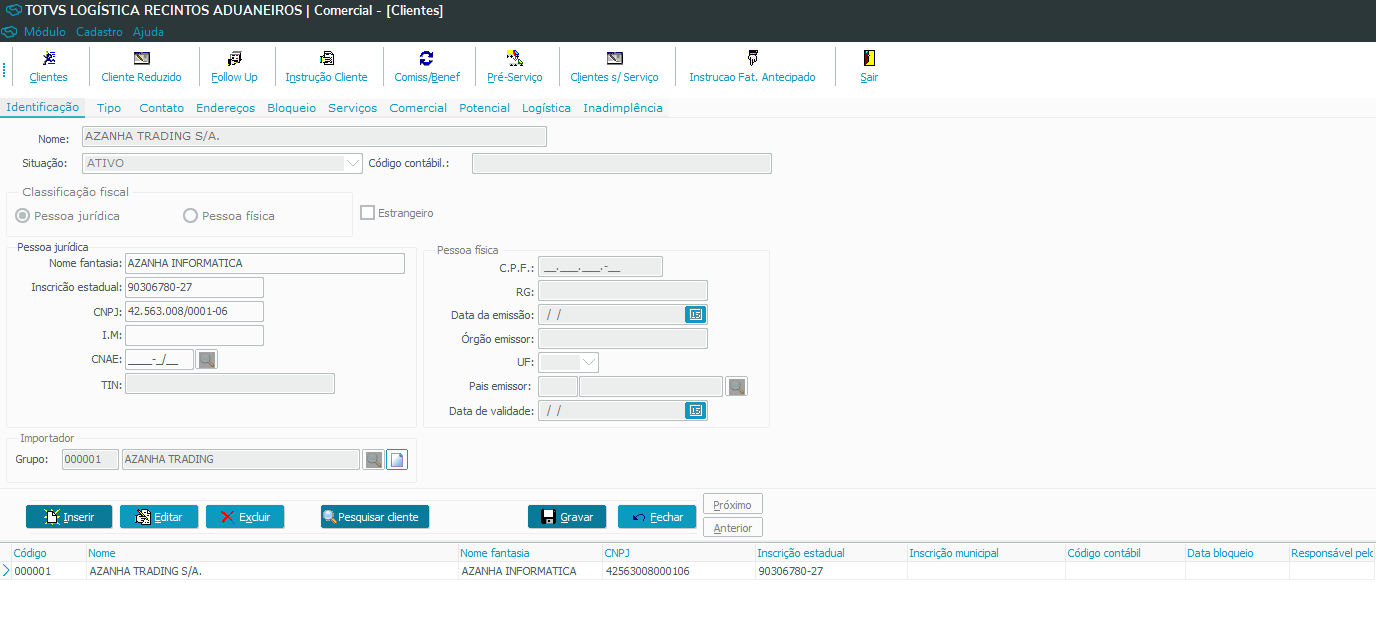Click the TIN input field

coord(230,384)
